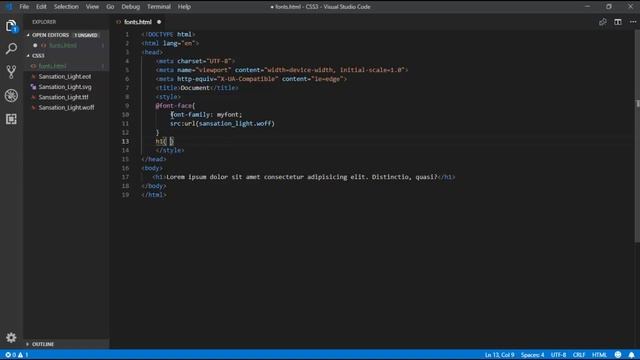Click Ln 13, Col 9 in status bar
This screenshot has width=640, height=360.
click(499, 355)
